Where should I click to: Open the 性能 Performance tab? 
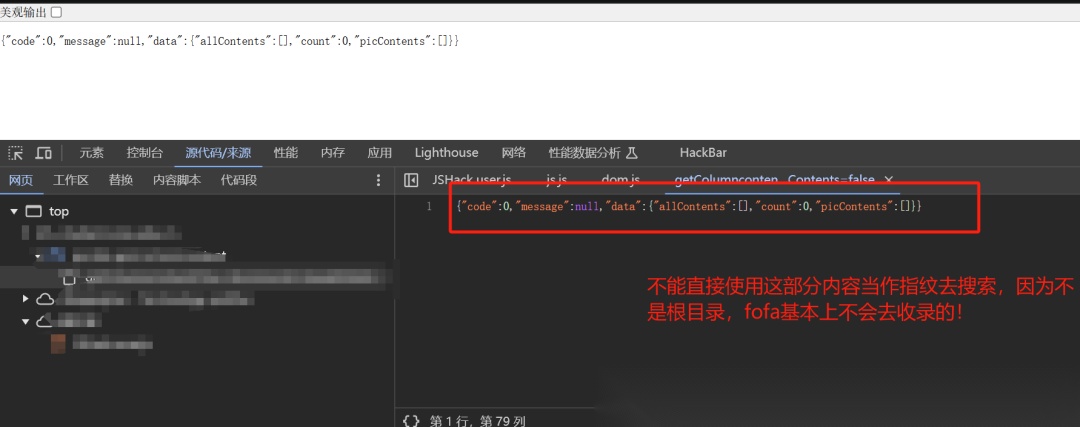[286, 153]
